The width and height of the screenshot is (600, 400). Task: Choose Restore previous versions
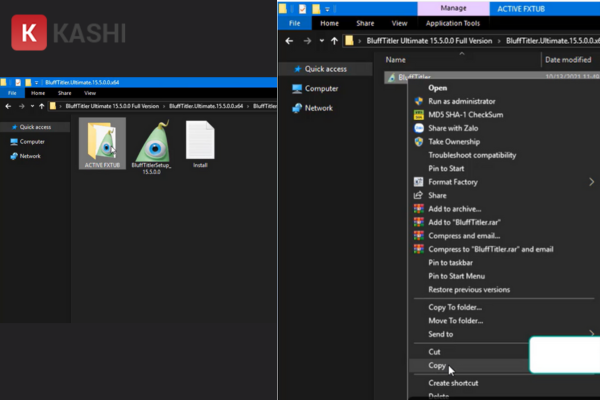469,289
